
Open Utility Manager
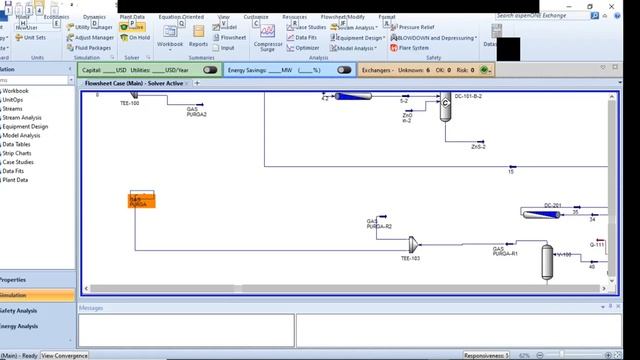click(x=90, y=27)
